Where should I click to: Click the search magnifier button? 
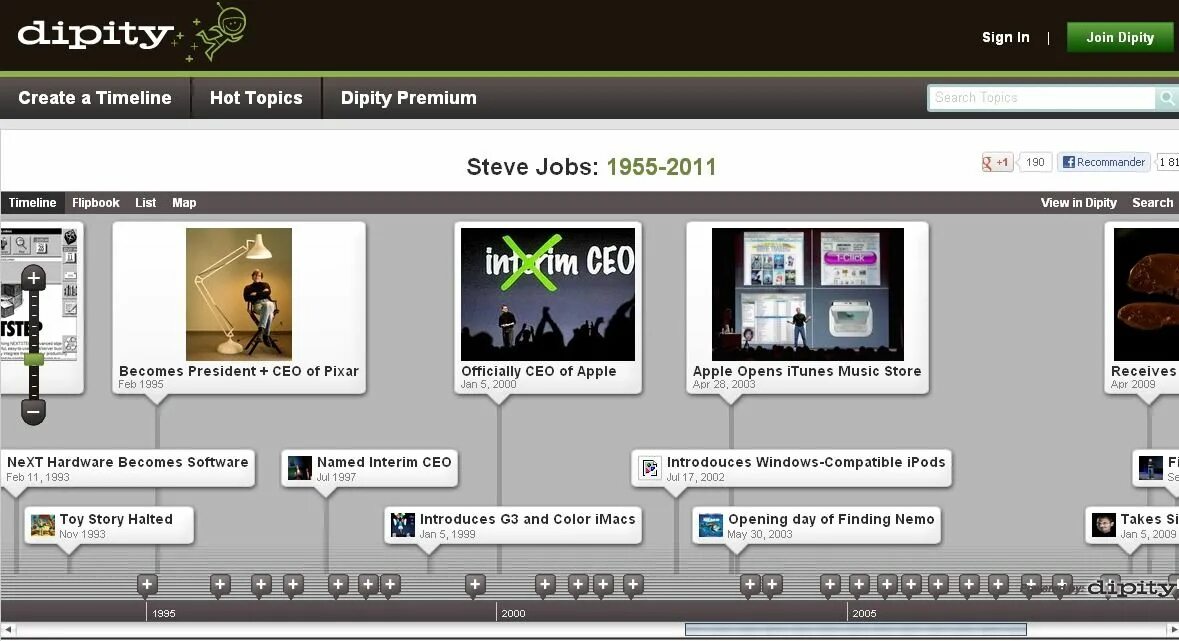point(1167,98)
